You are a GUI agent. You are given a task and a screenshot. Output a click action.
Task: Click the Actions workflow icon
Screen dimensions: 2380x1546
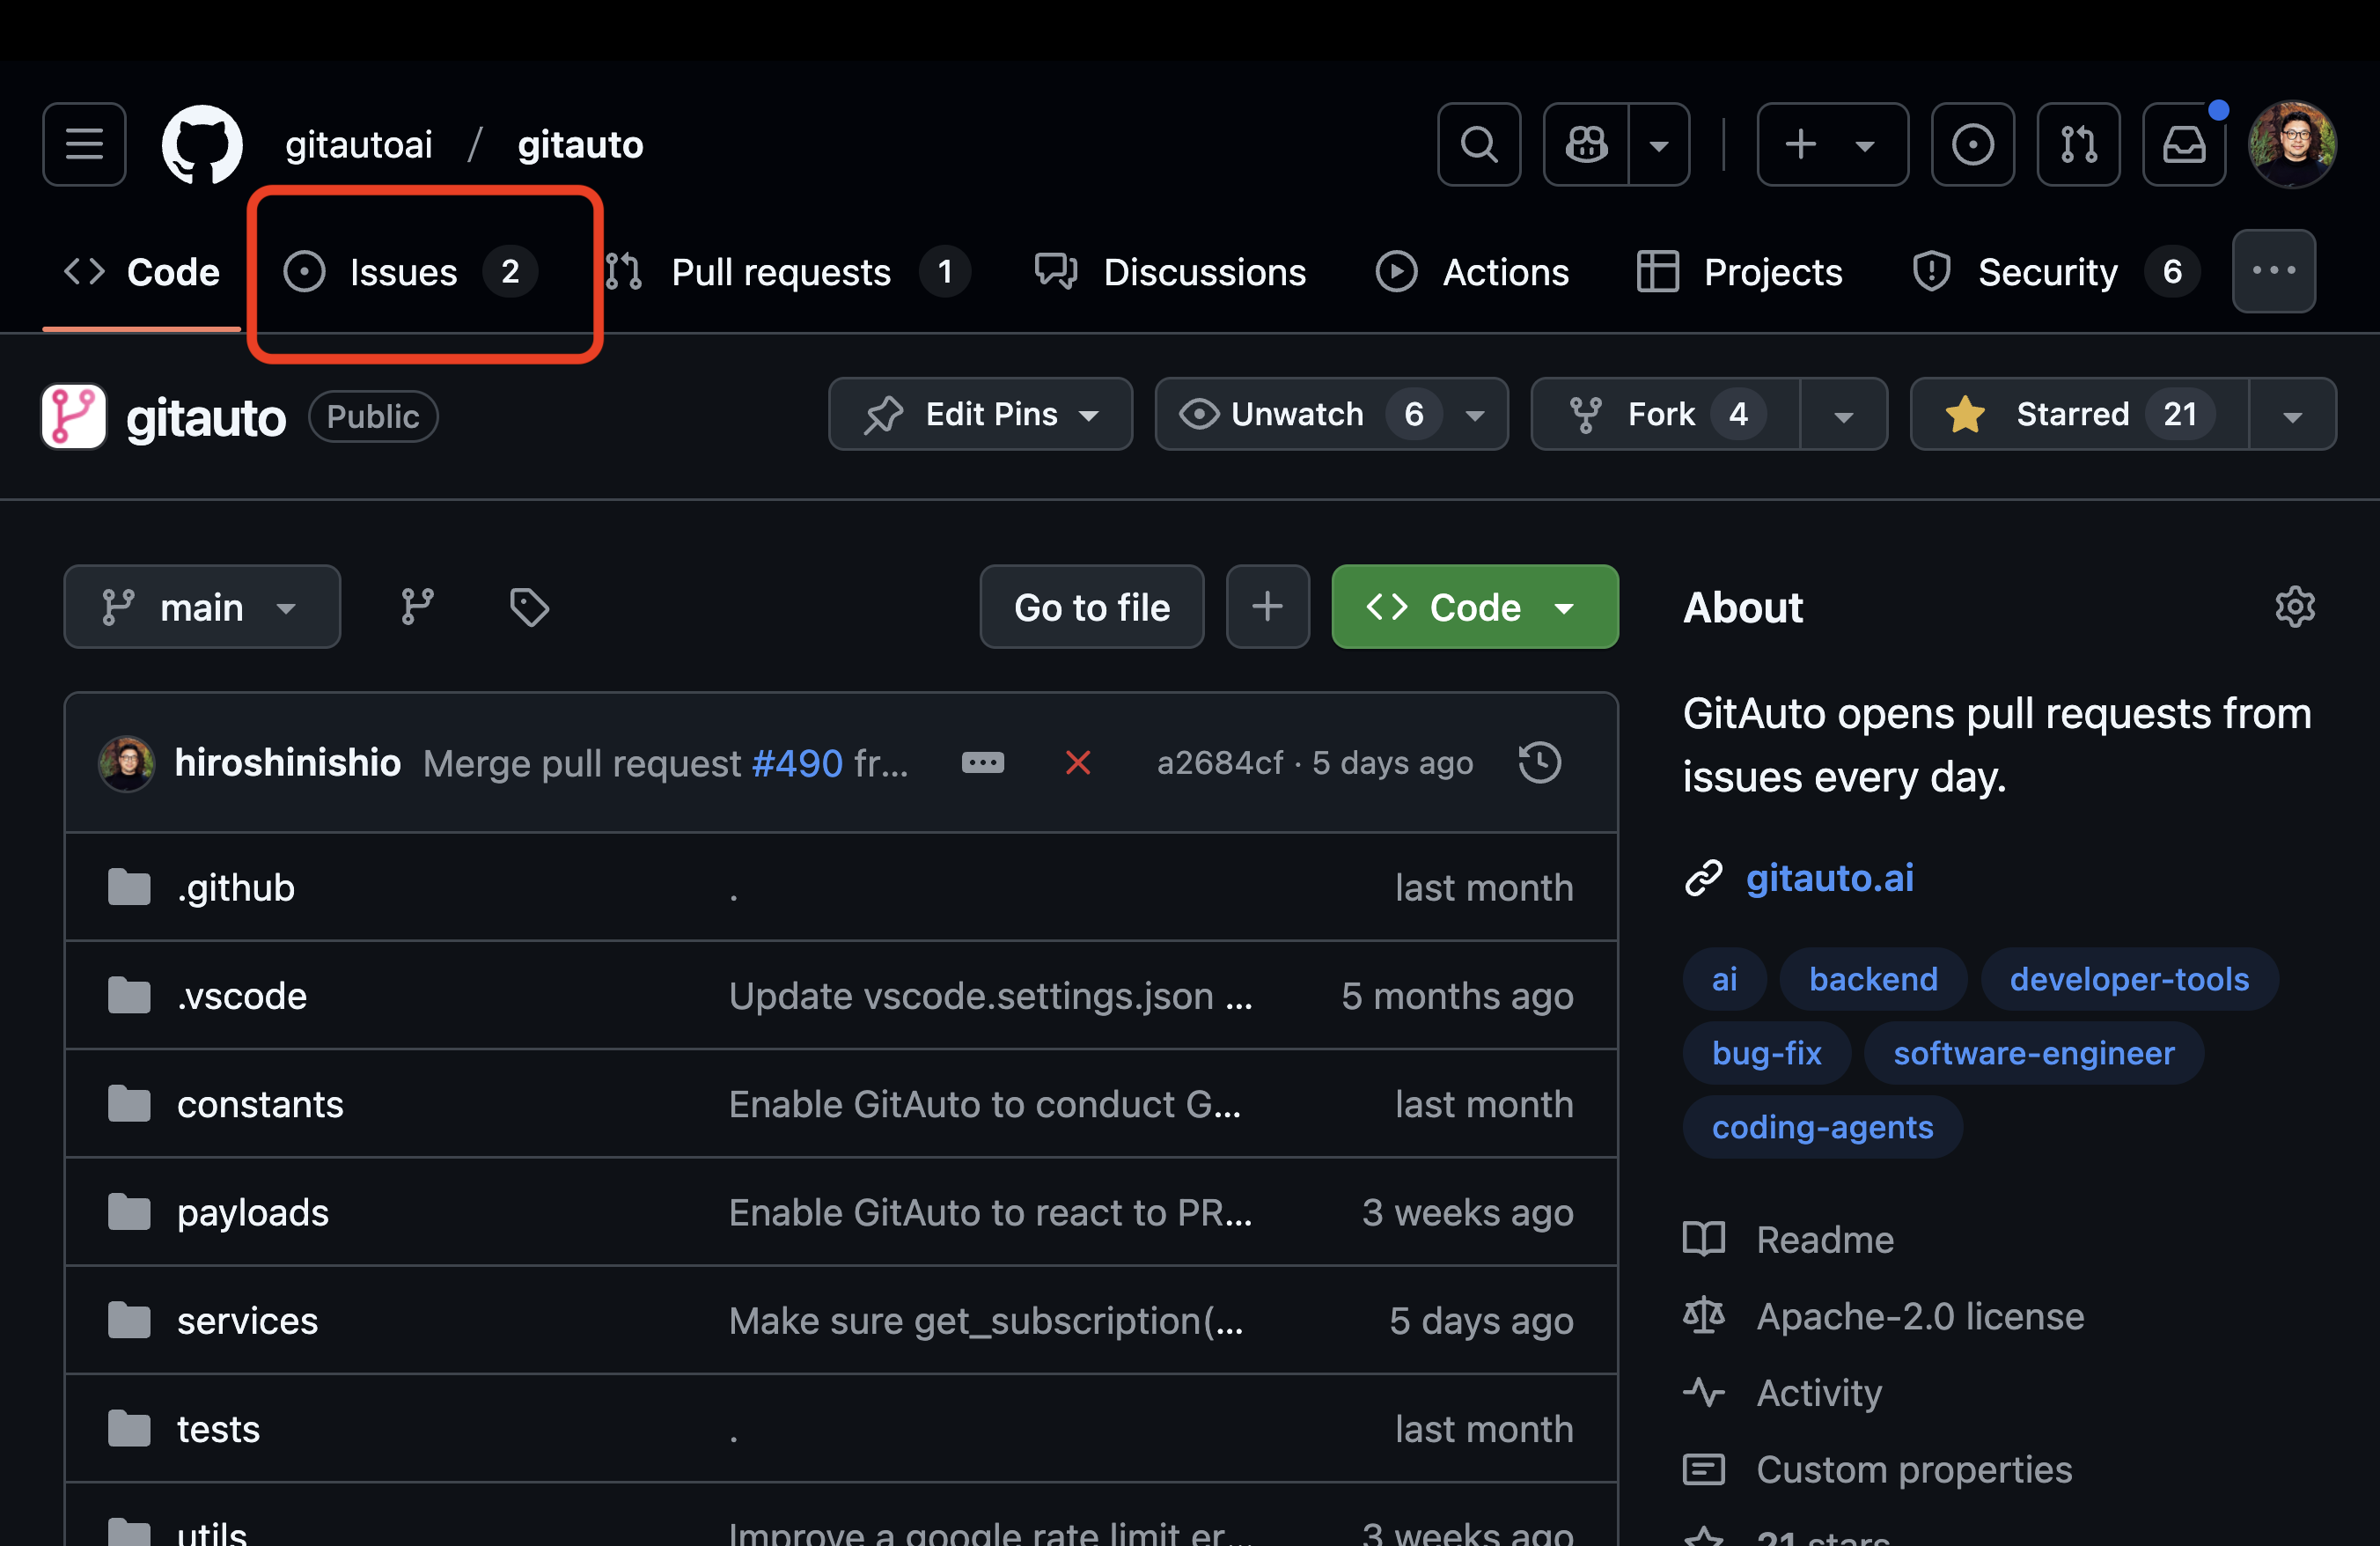1397,270
